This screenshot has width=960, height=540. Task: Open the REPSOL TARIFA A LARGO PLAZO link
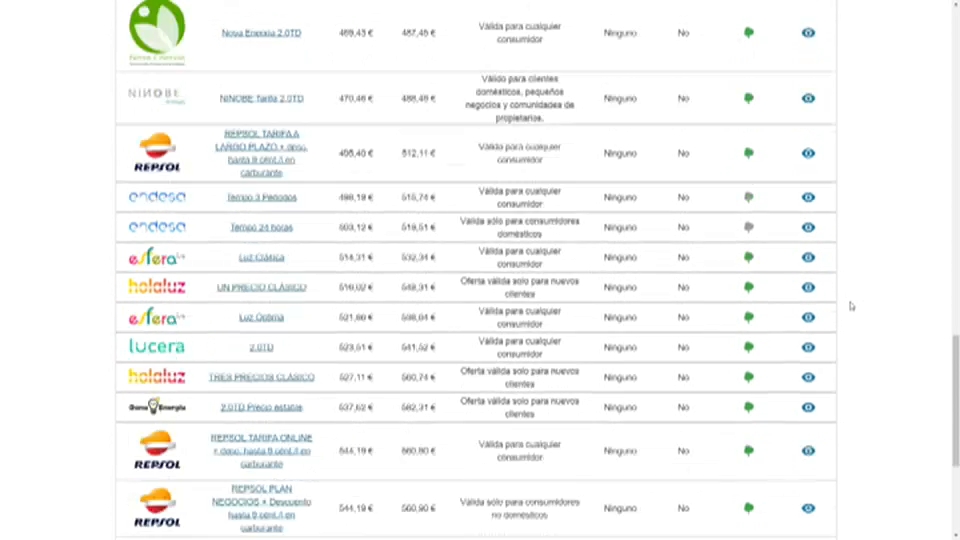[x=261, y=153]
